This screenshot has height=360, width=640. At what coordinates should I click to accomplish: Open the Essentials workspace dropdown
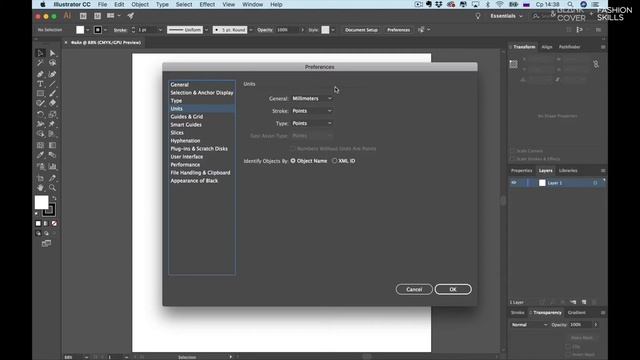[x=506, y=16]
